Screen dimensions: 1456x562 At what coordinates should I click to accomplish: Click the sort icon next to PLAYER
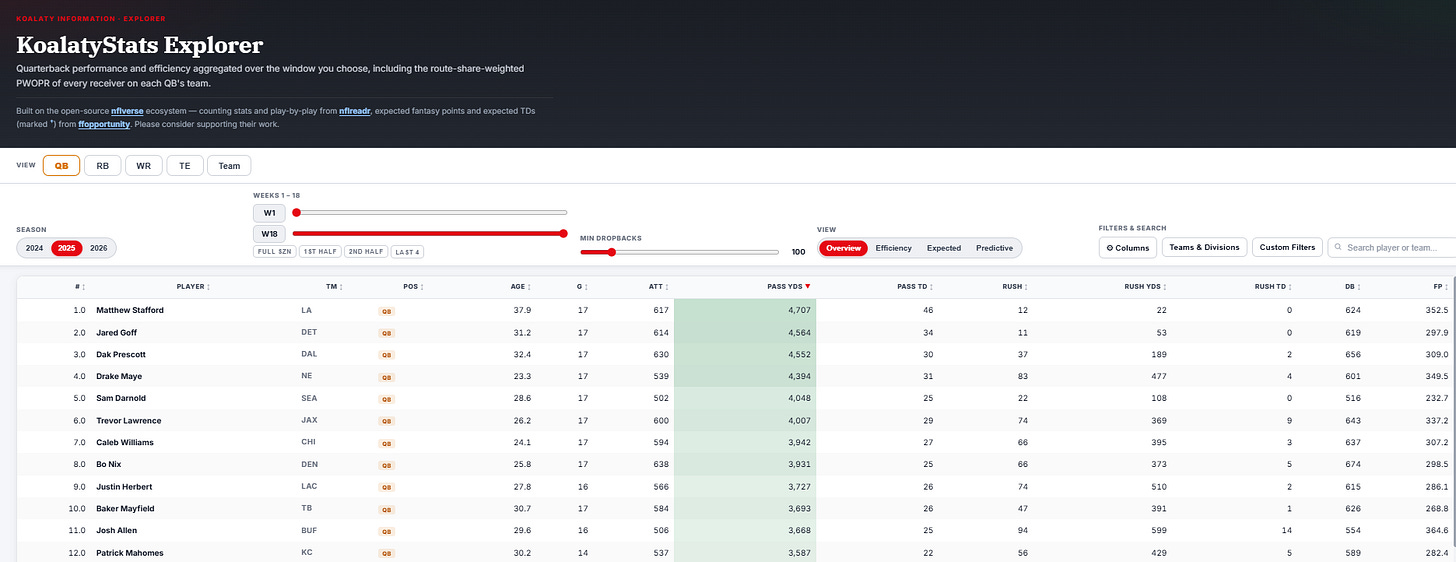click(209, 286)
